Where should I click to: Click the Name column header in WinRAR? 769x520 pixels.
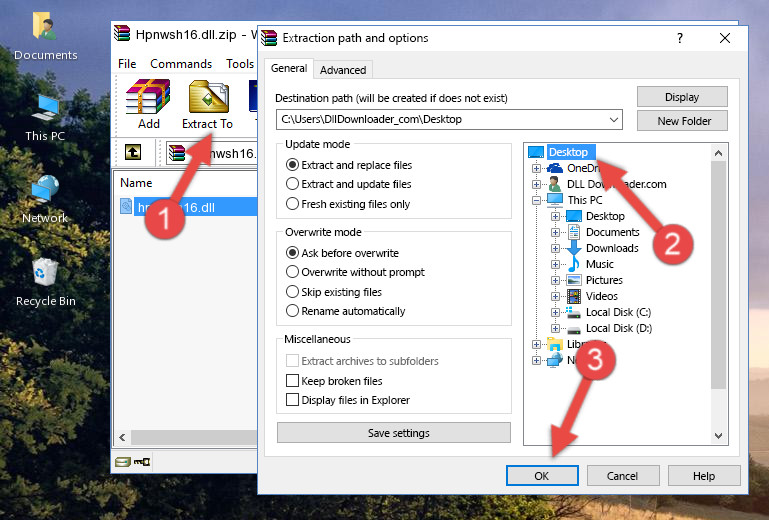pyautogui.click(x=136, y=183)
